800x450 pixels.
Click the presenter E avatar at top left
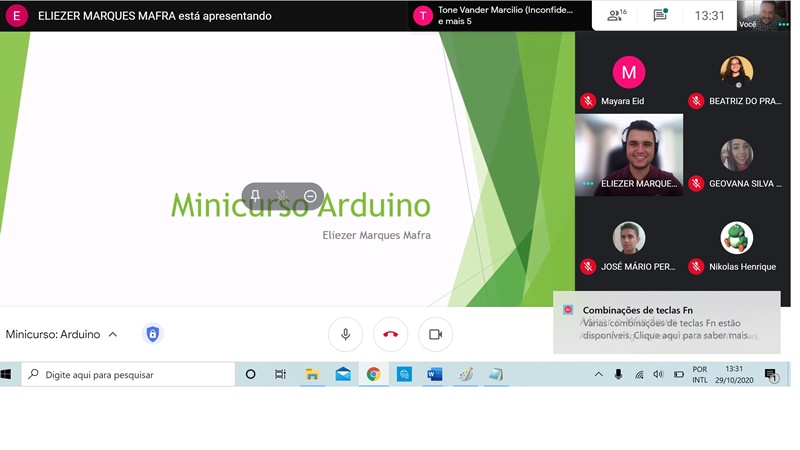point(16,16)
